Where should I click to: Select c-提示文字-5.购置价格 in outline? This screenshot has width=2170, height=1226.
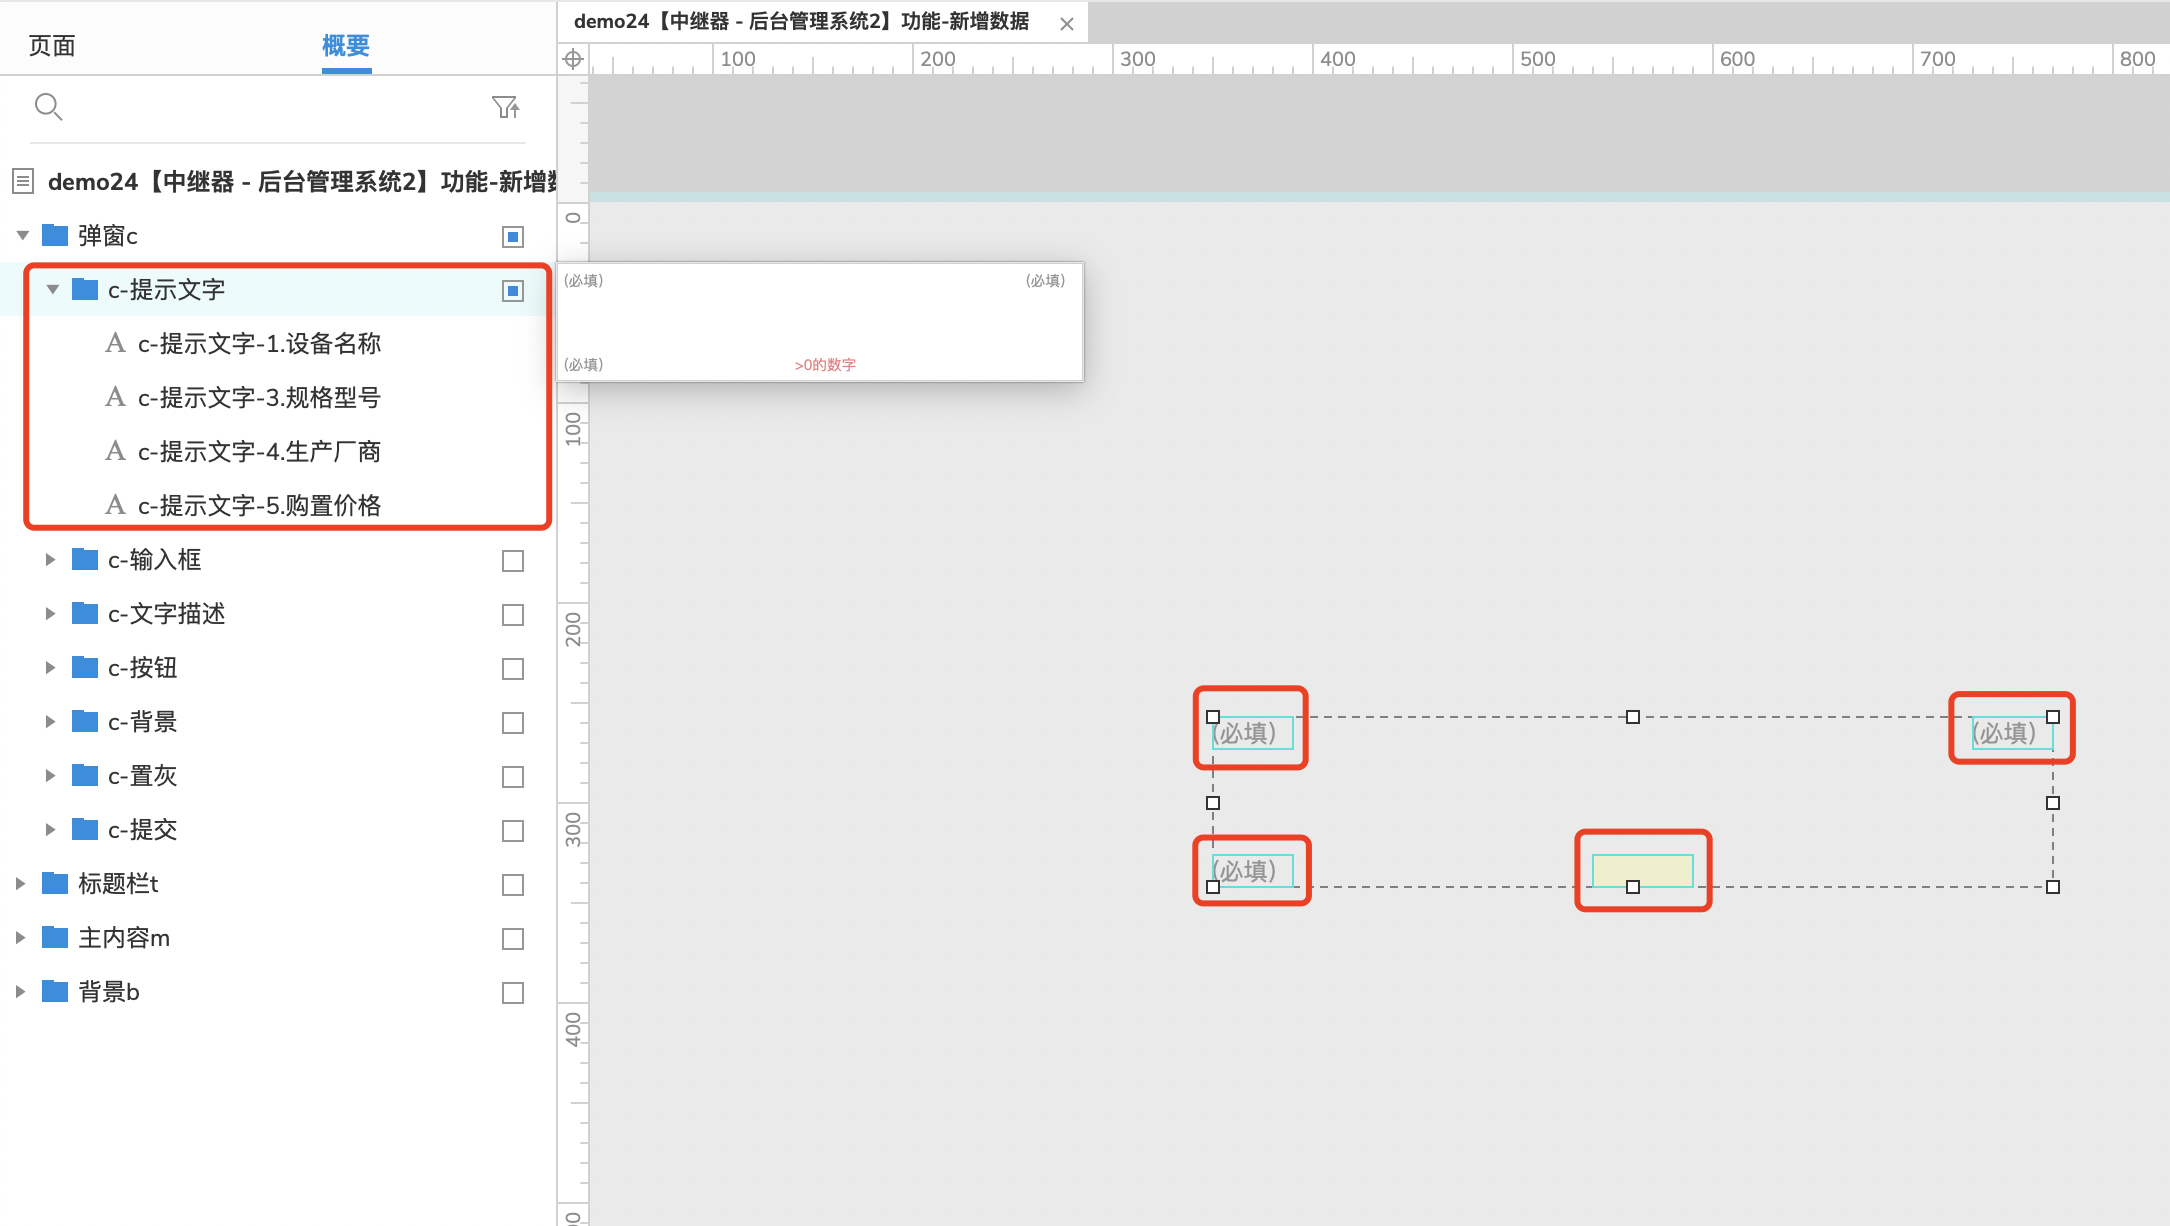259,505
